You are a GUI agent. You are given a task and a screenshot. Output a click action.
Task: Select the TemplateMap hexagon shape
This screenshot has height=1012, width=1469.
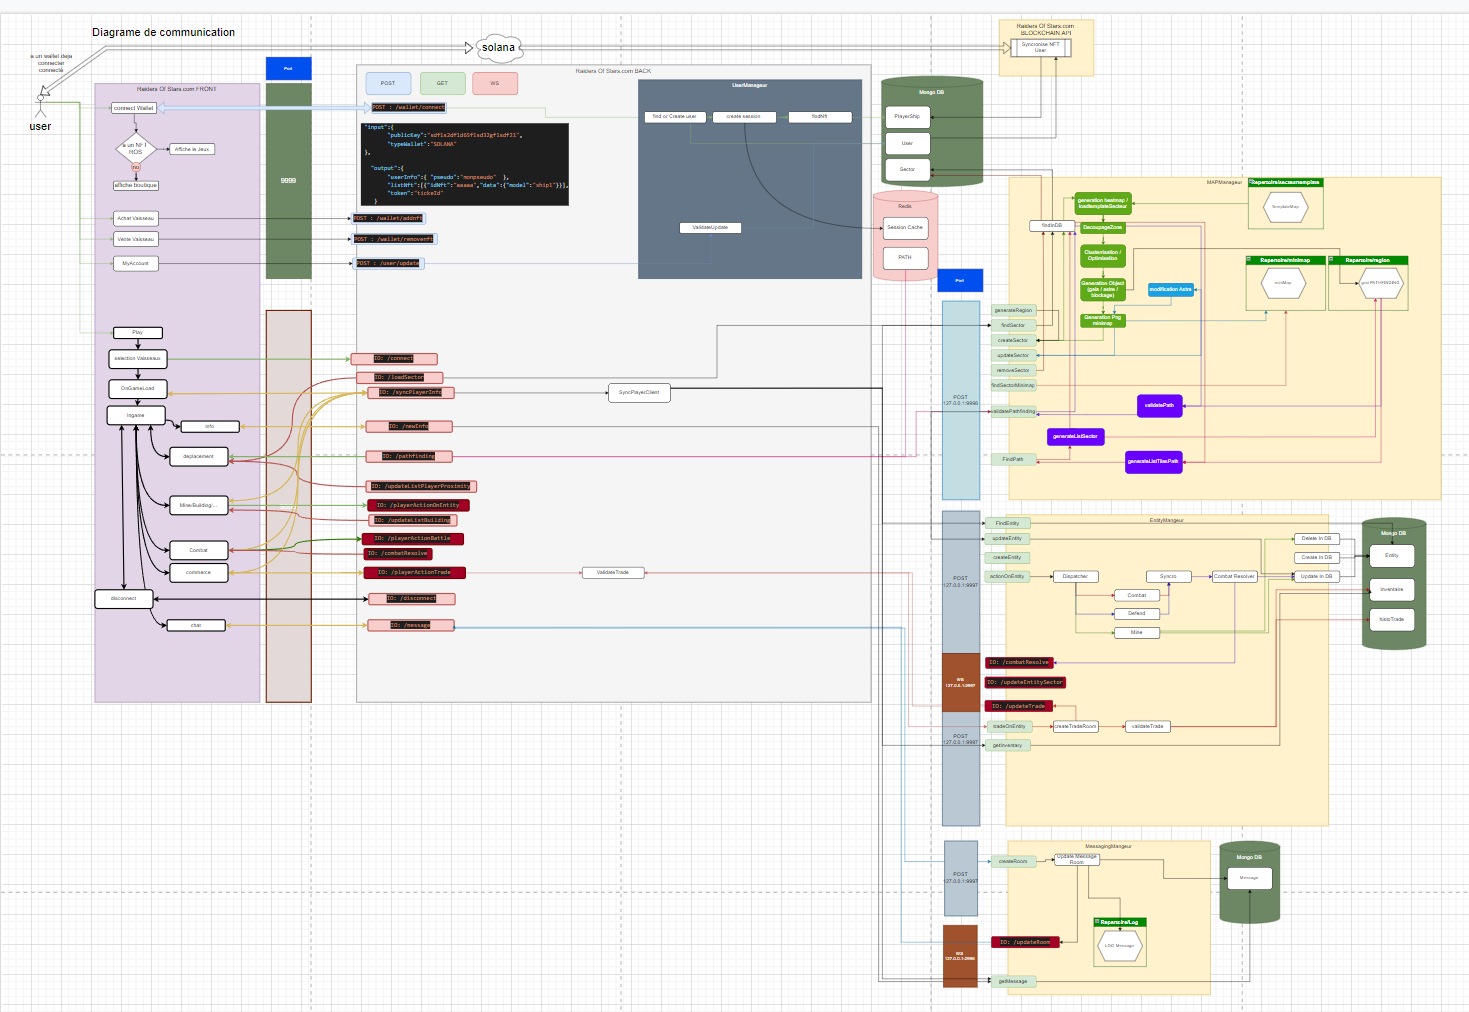click(1285, 207)
